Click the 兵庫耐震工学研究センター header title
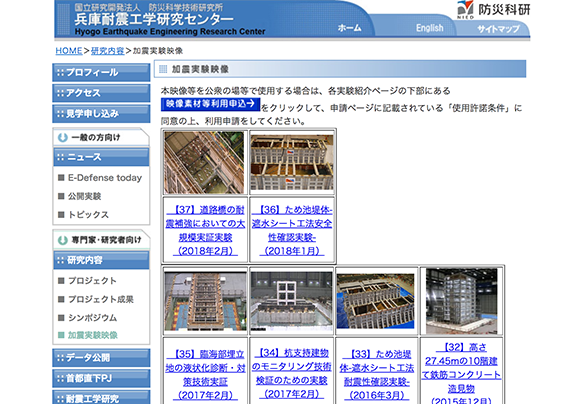 pos(154,19)
